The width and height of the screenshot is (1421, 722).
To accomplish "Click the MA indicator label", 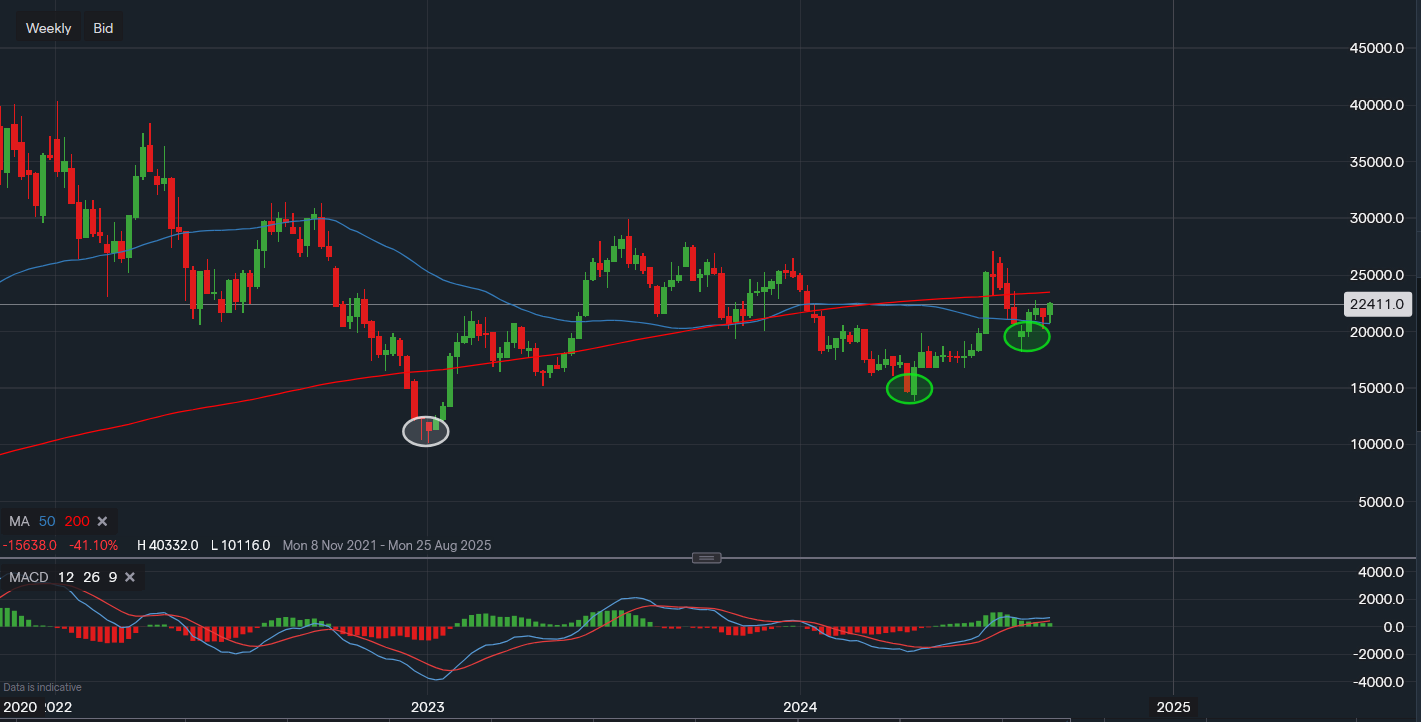I will [x=19, y=521].
